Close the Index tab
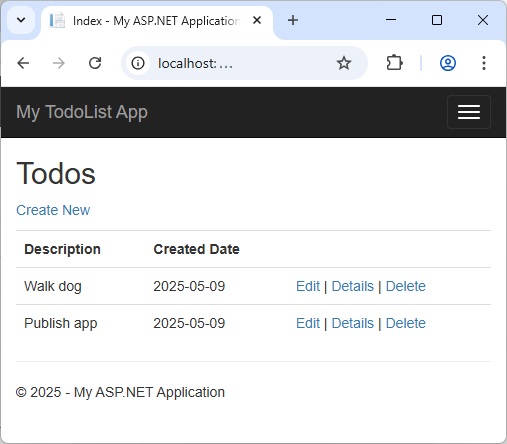 [x=257, y=20]
